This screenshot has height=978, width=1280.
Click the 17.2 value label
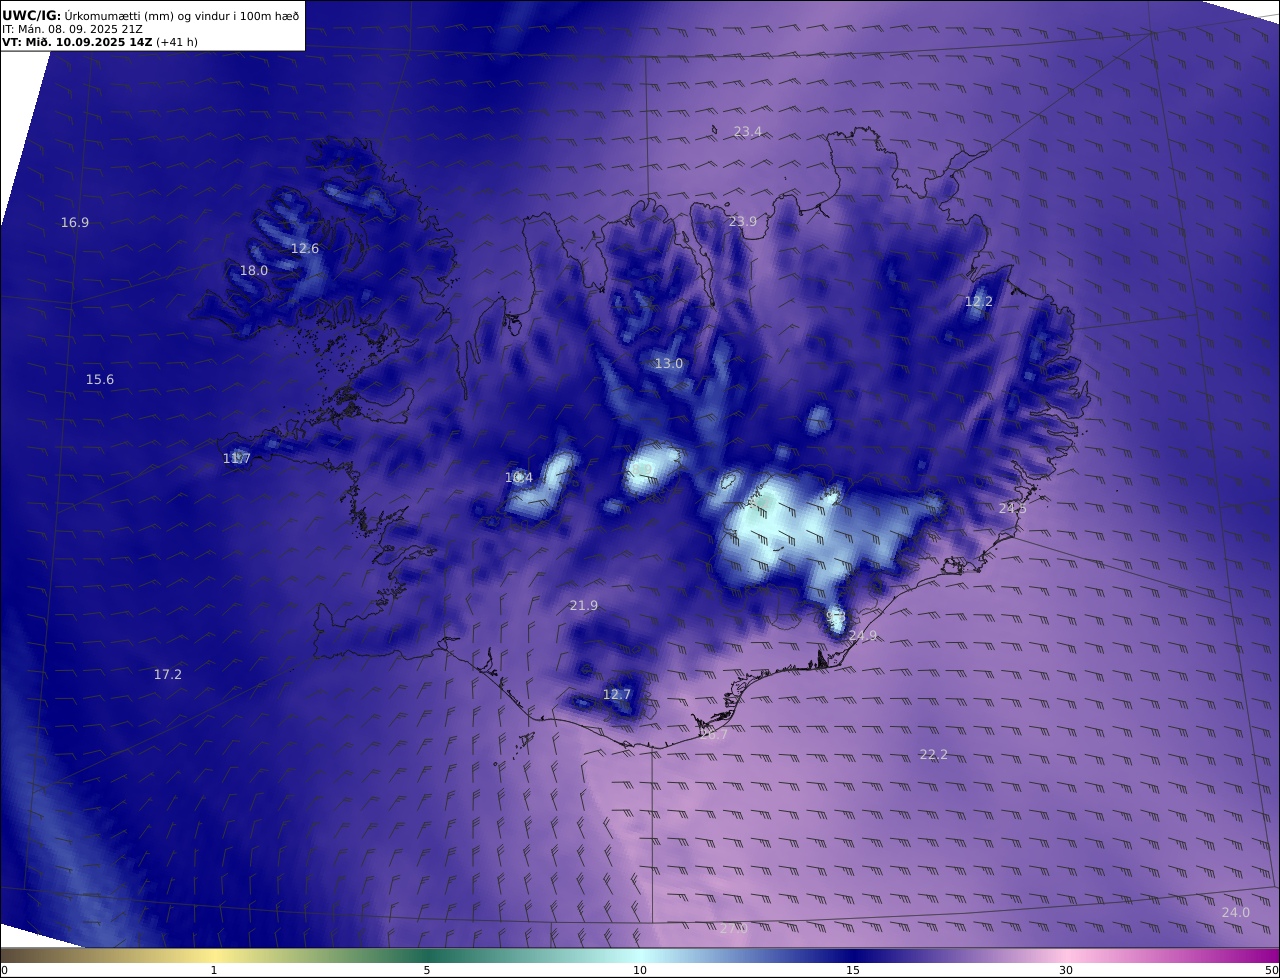(168, 674)
